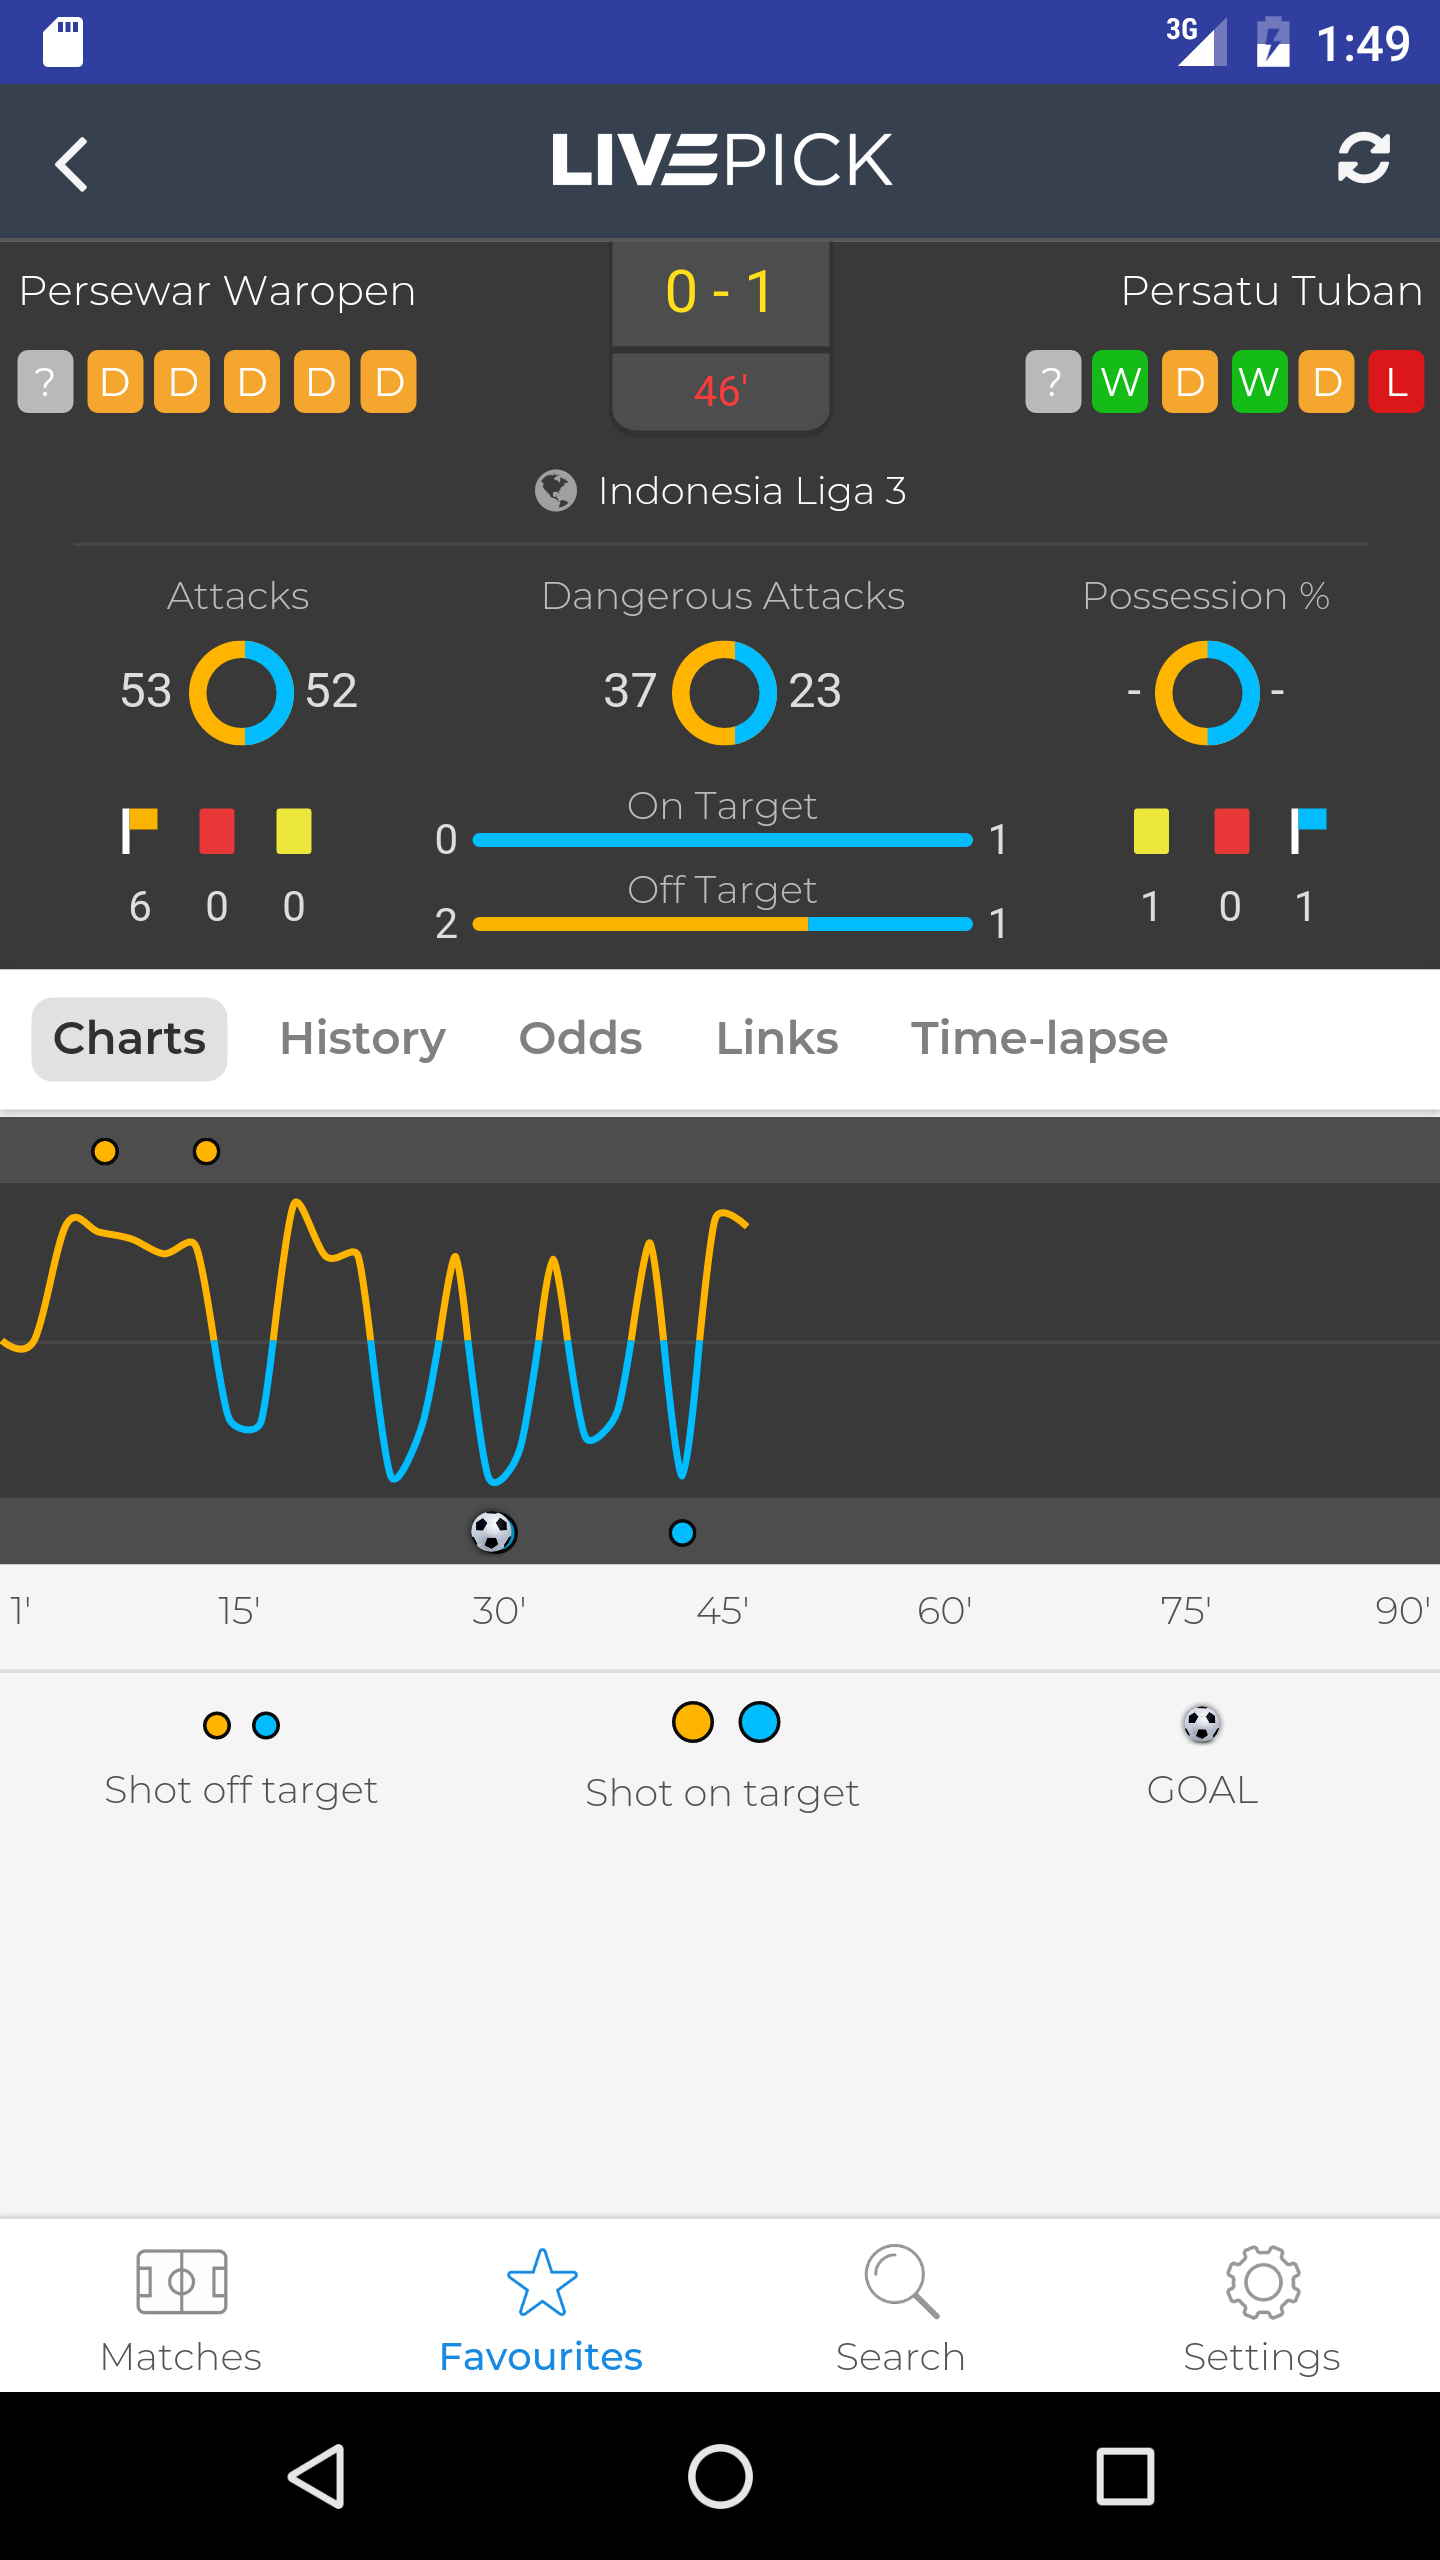The image size is (1440, 2560).
Task: Tap Persatu Tuban team name
Action: 1271,291
